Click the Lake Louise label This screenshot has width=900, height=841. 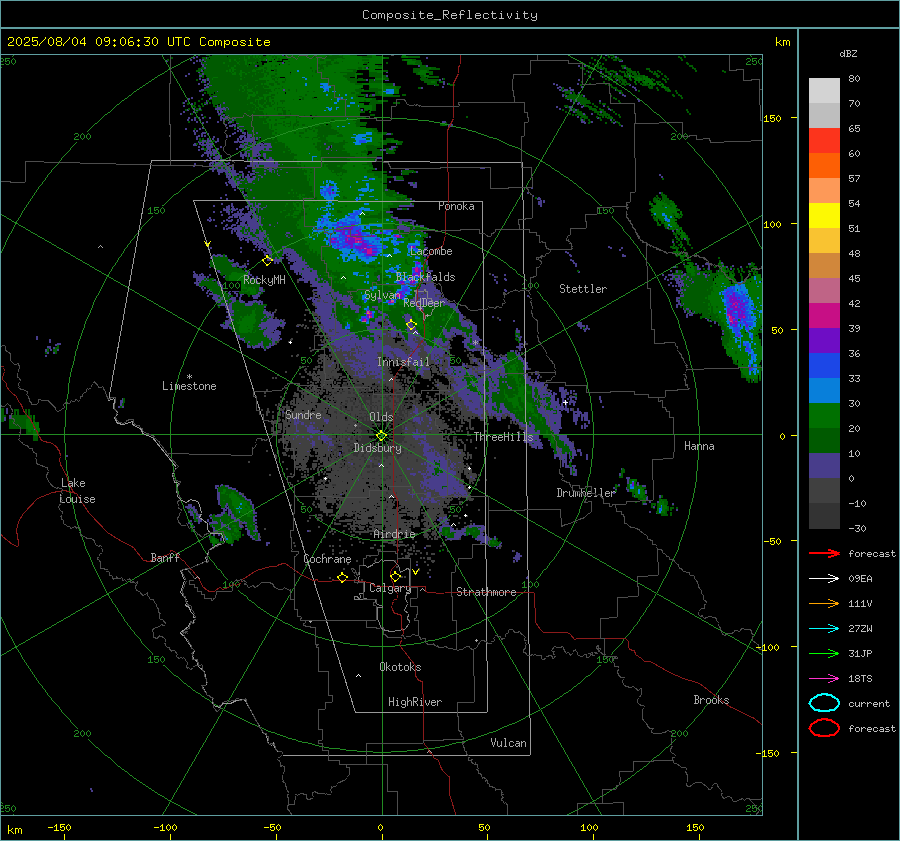pos(77,491)
